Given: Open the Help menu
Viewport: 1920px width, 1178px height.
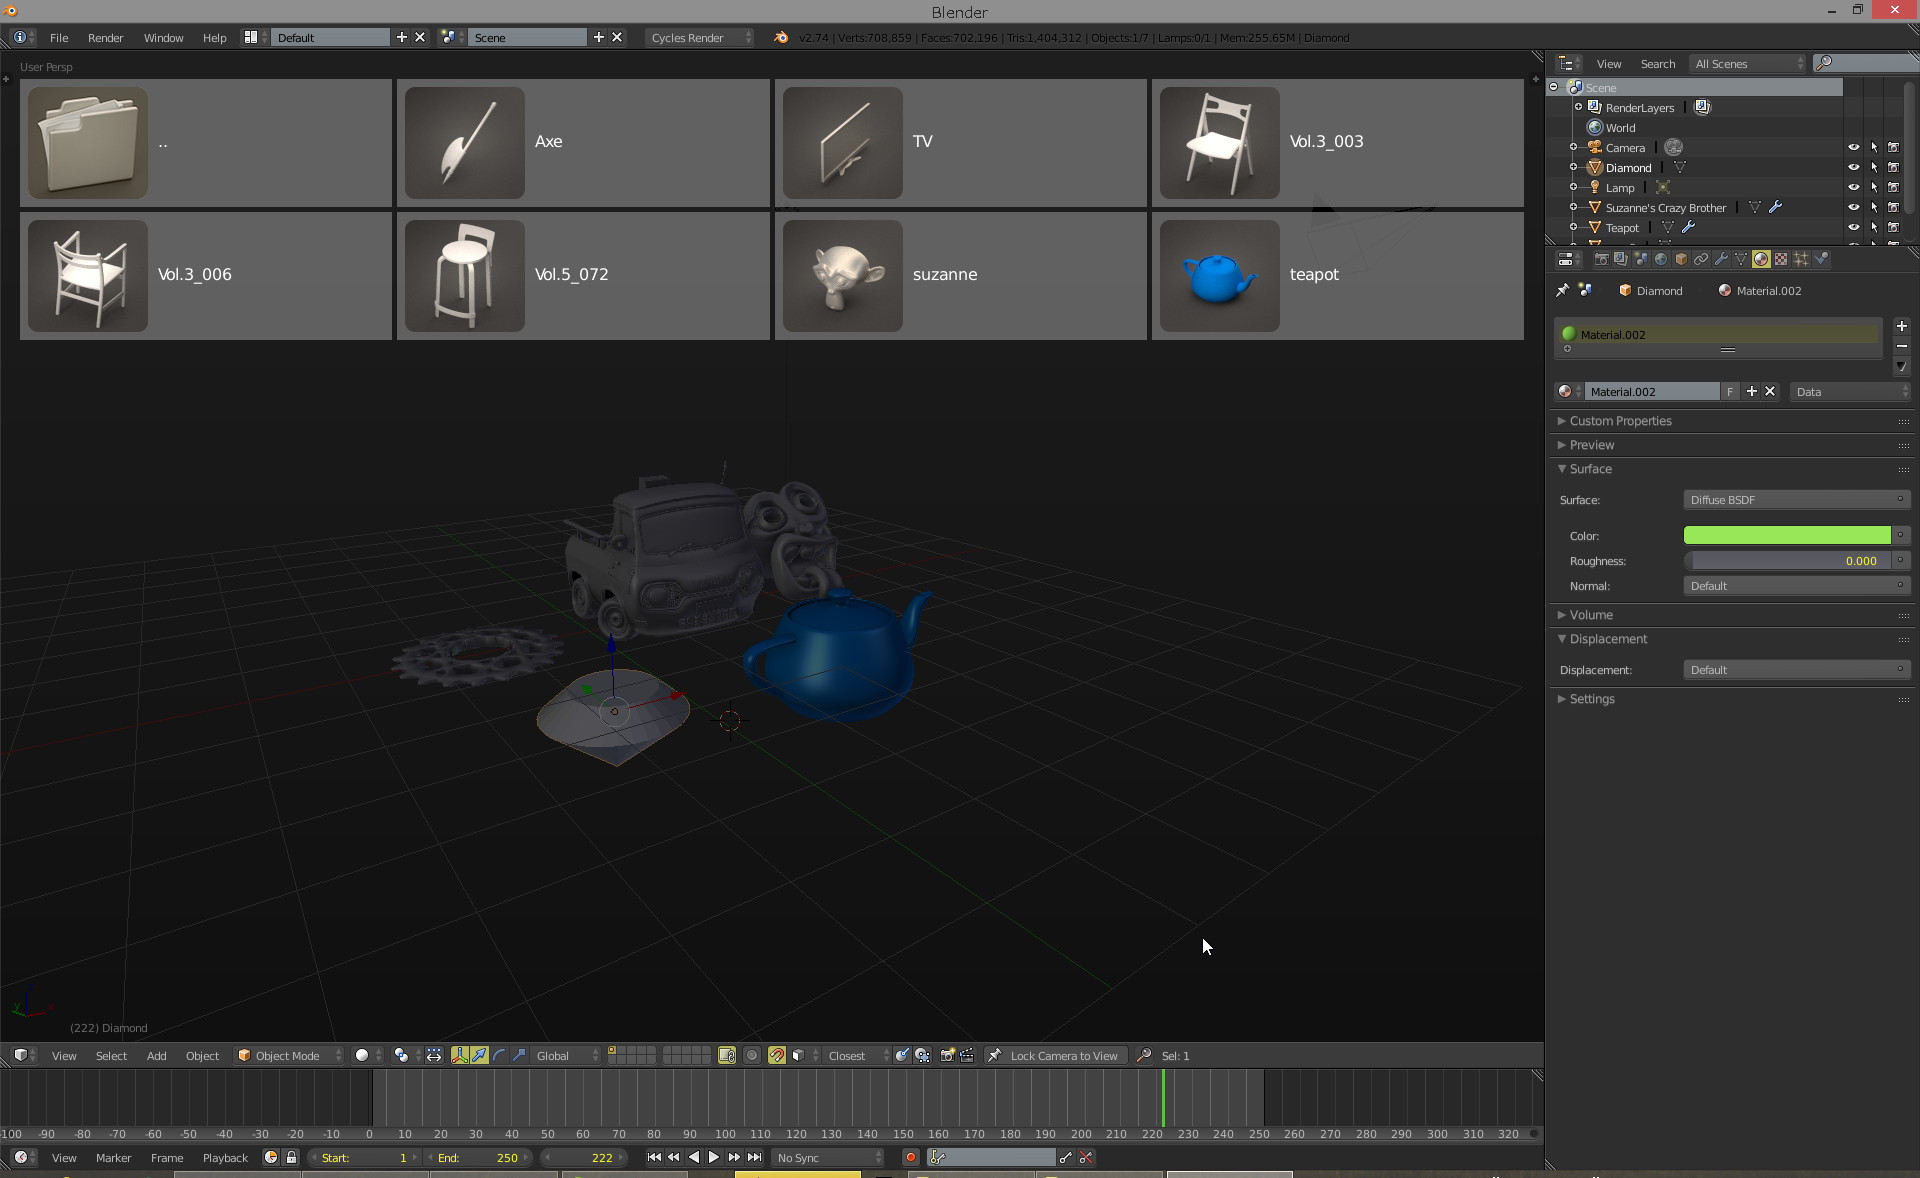Looking at the screenshot, I should tap(214, 37).
